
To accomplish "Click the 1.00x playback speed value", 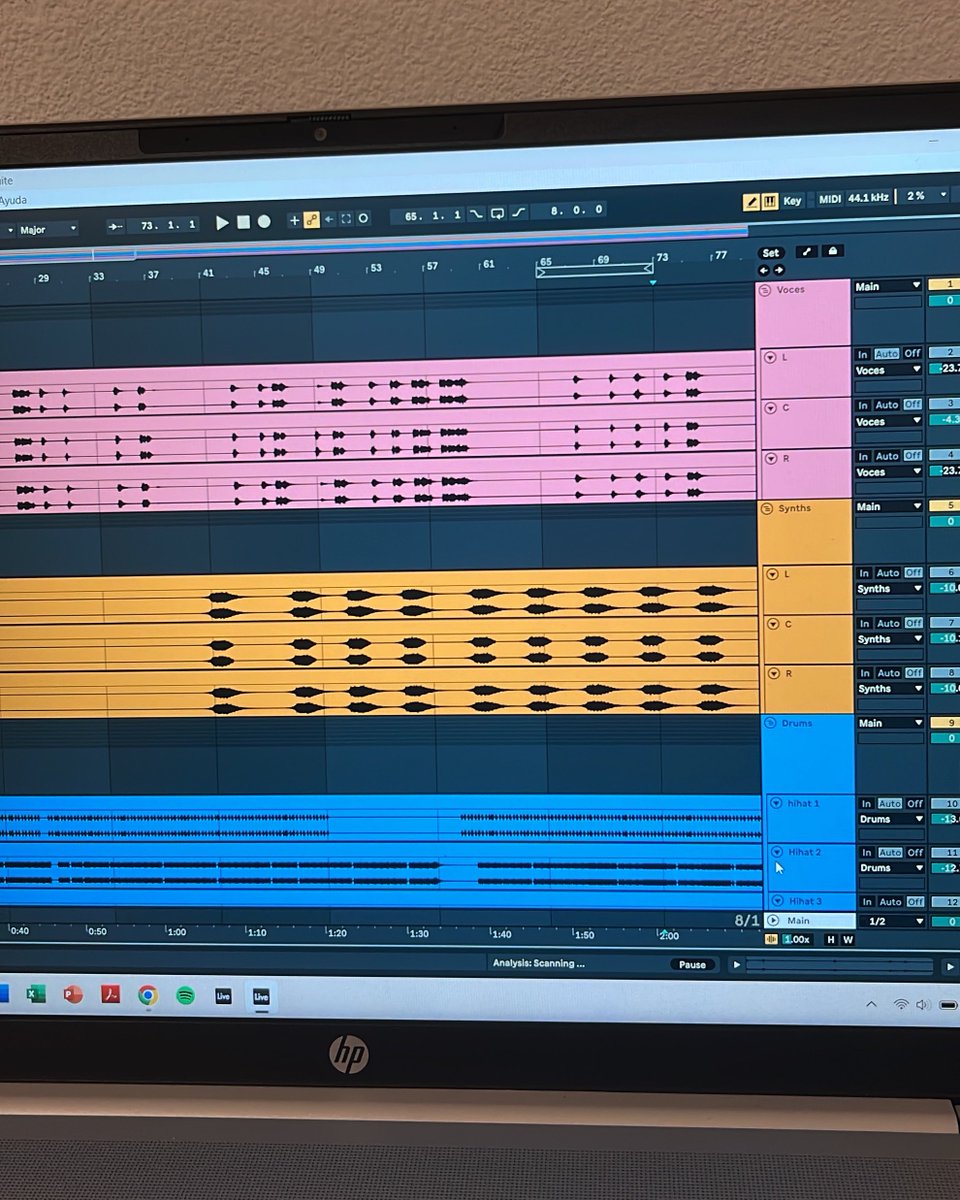I will (x=797, y=940).
